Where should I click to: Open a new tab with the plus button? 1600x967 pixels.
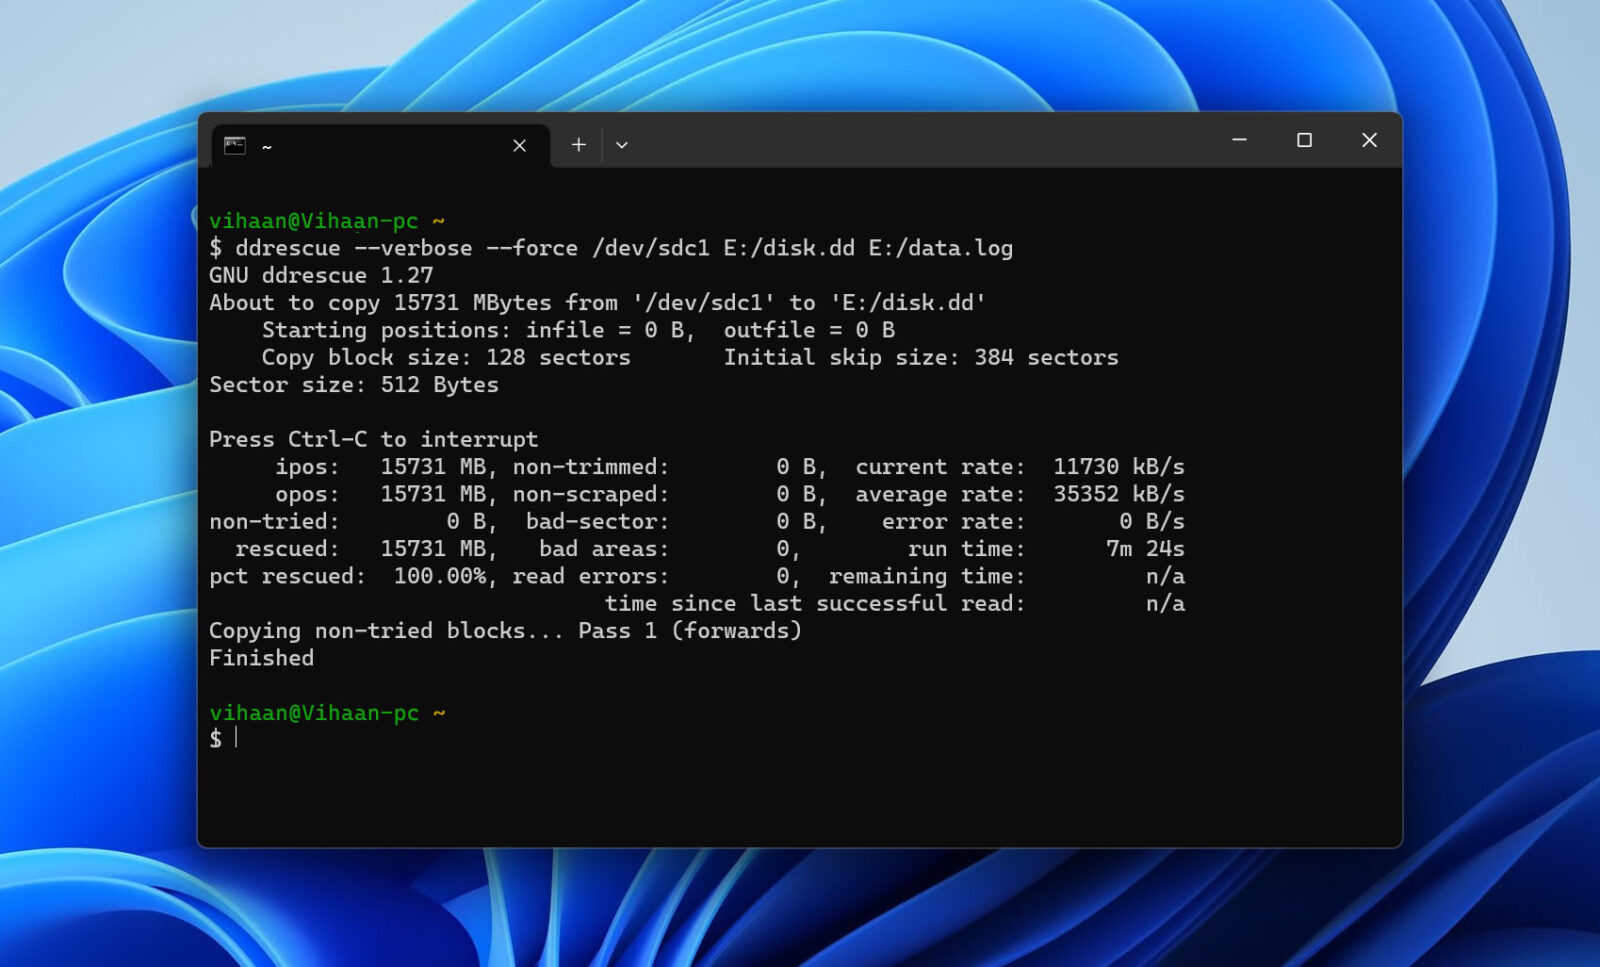tap(578, 145)
